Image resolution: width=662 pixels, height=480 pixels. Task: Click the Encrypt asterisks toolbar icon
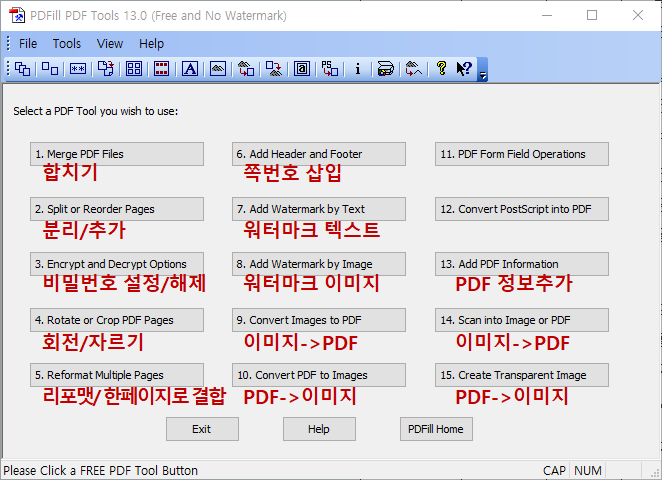[78, 69]
